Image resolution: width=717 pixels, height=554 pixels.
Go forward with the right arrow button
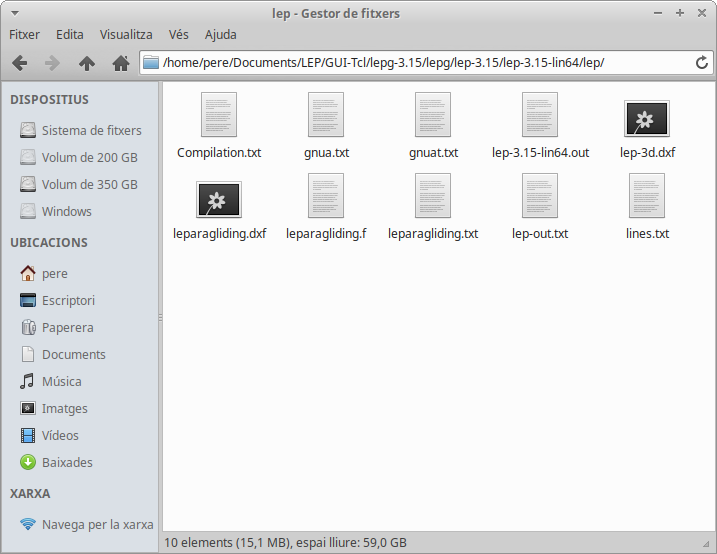(x=53, y=63)
